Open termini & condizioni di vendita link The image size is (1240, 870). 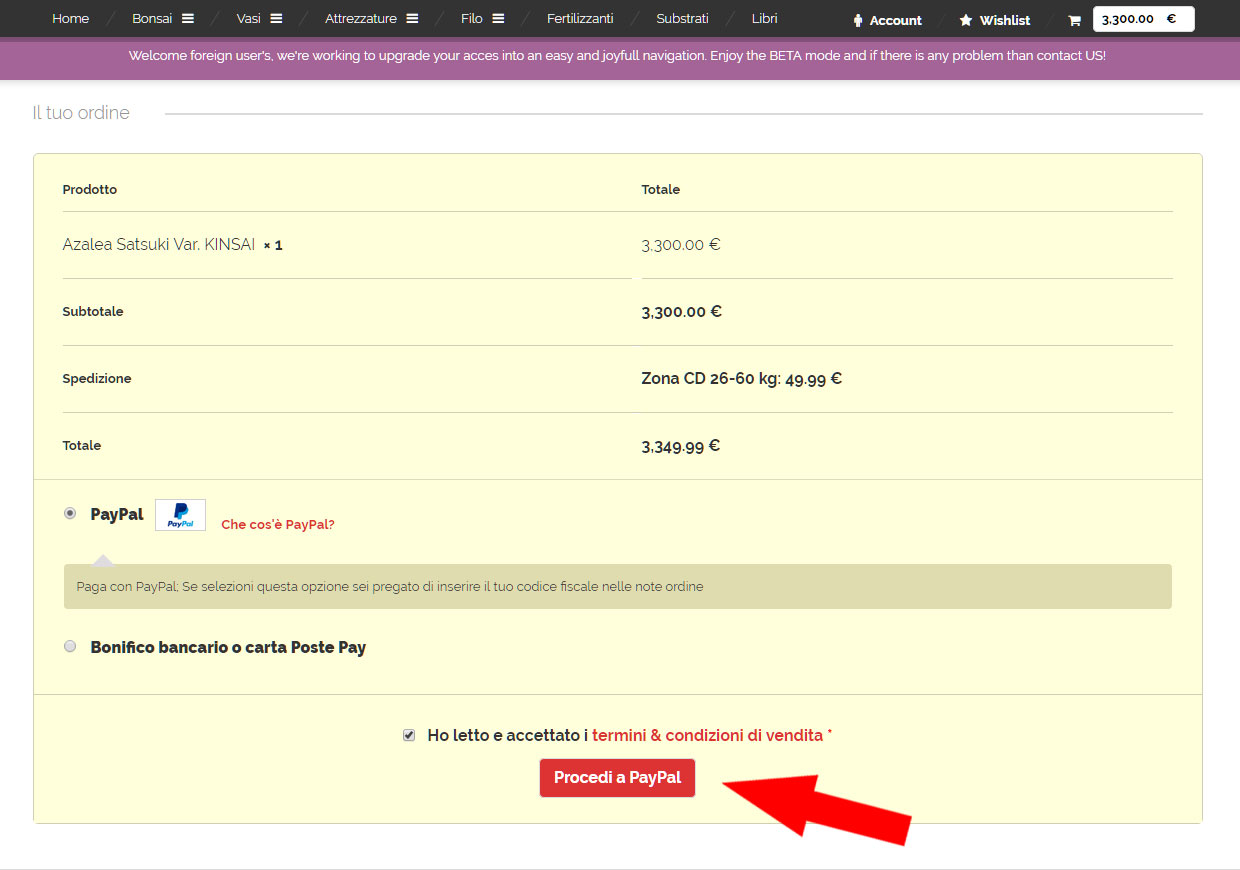pyautogui.click(x=707, y=735)
